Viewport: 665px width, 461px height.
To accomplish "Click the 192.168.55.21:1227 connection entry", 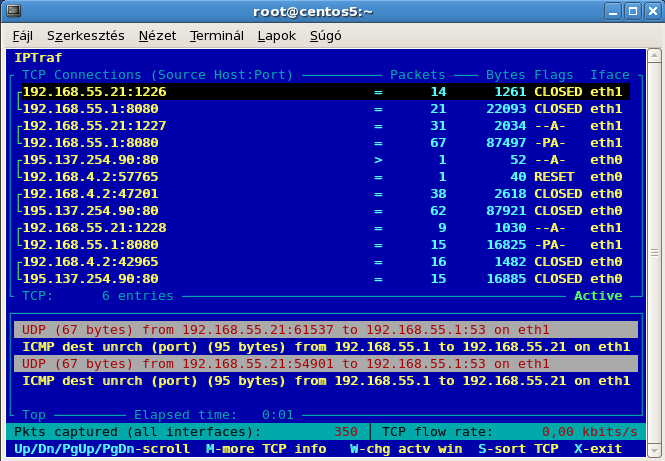I will 94,126.
